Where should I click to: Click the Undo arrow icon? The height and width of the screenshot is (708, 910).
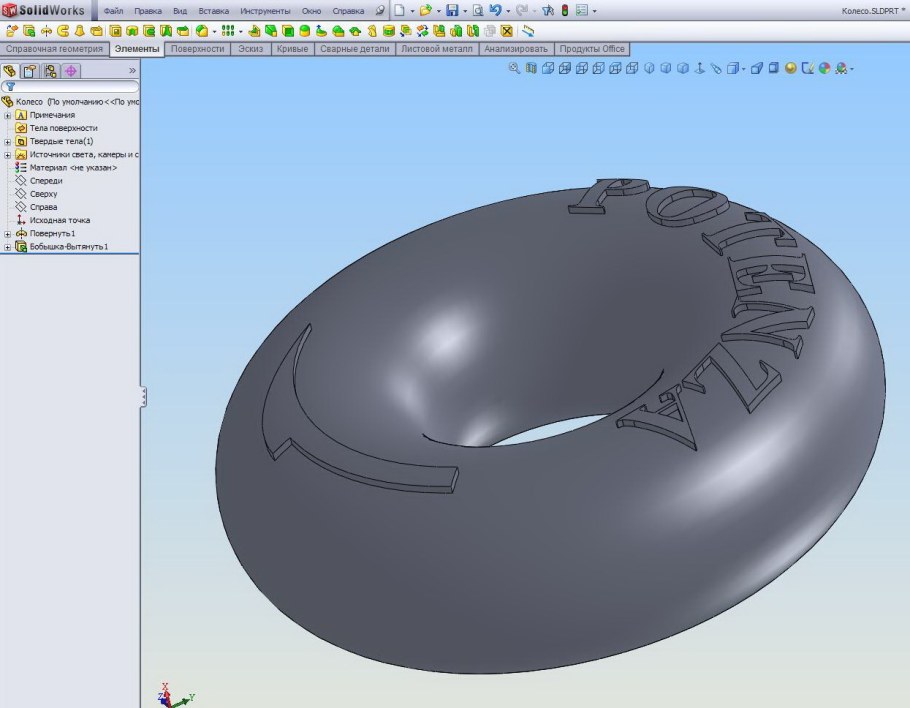pyautogui.click(x=495, y=10)
